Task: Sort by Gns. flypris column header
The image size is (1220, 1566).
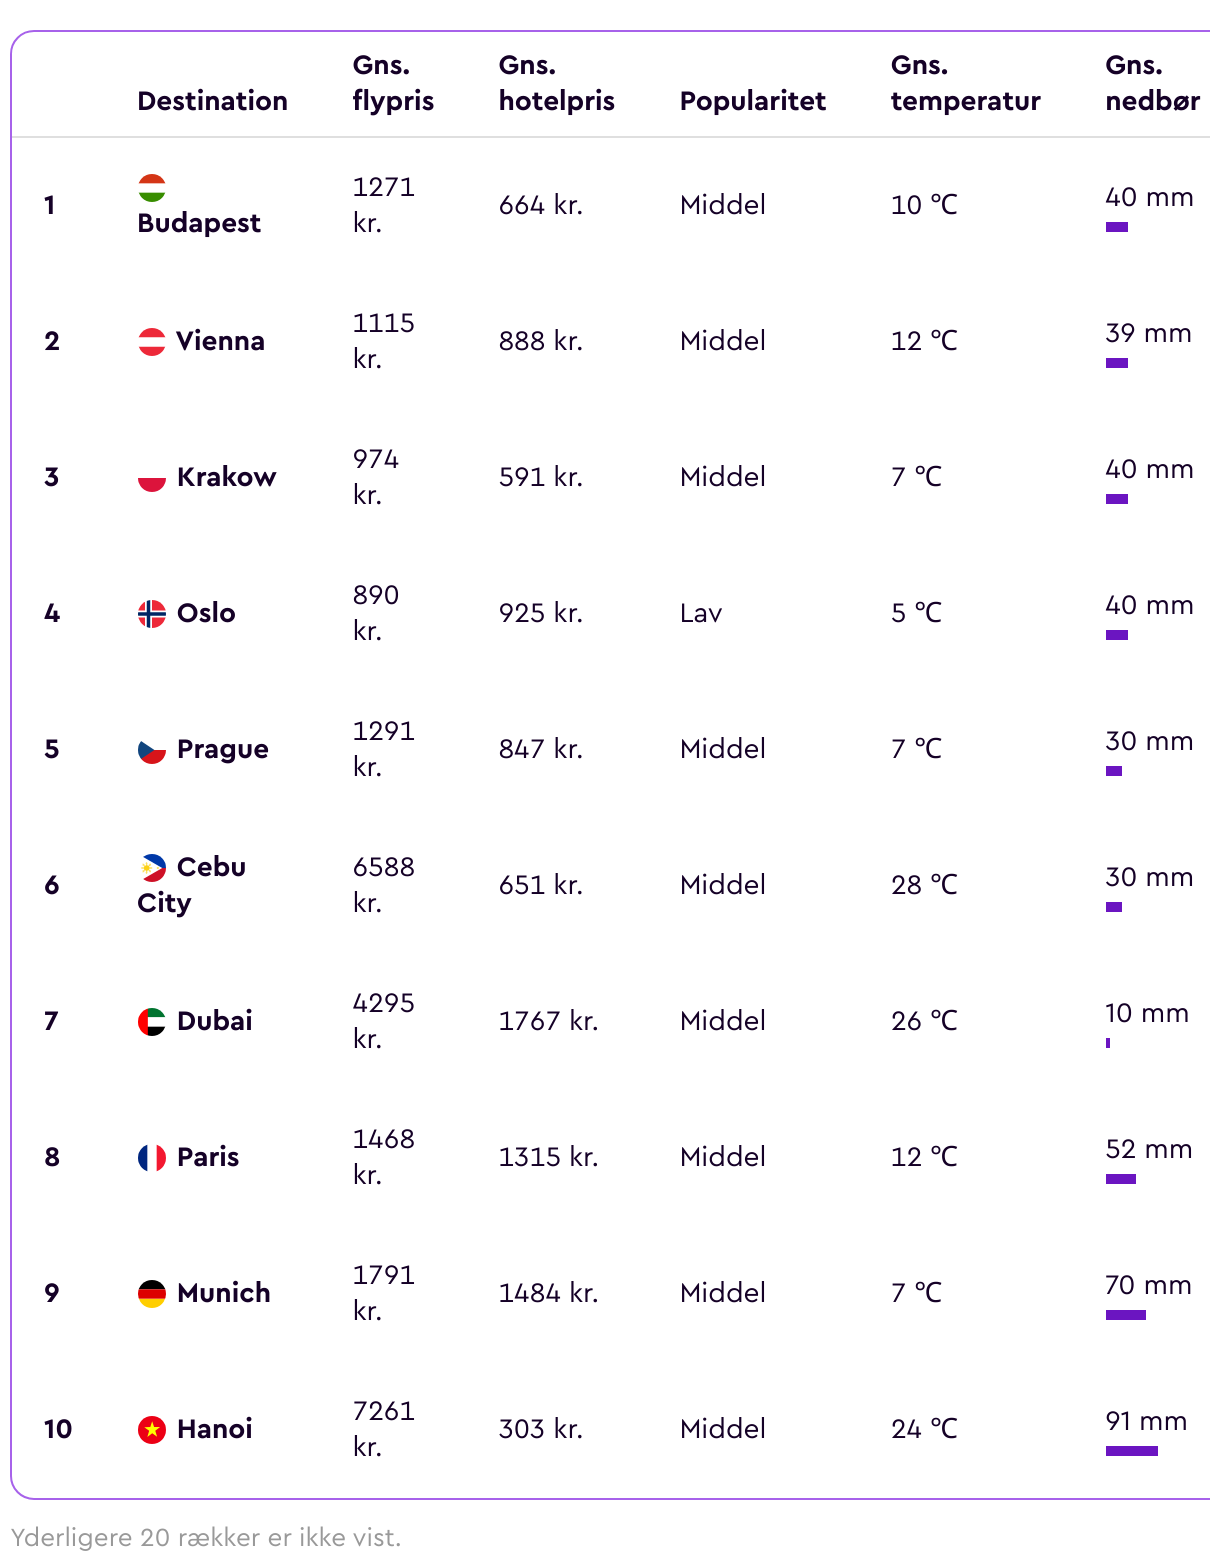Action: click(394, 83)
